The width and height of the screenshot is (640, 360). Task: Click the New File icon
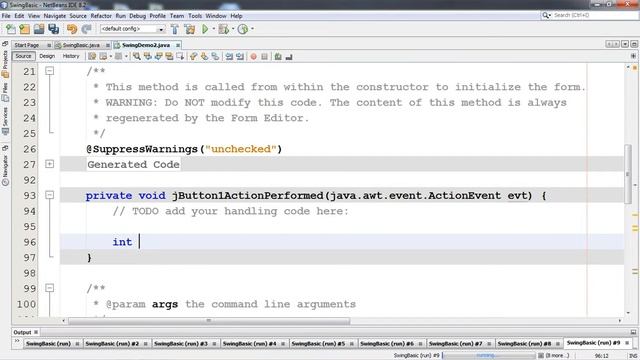(11, 29)
